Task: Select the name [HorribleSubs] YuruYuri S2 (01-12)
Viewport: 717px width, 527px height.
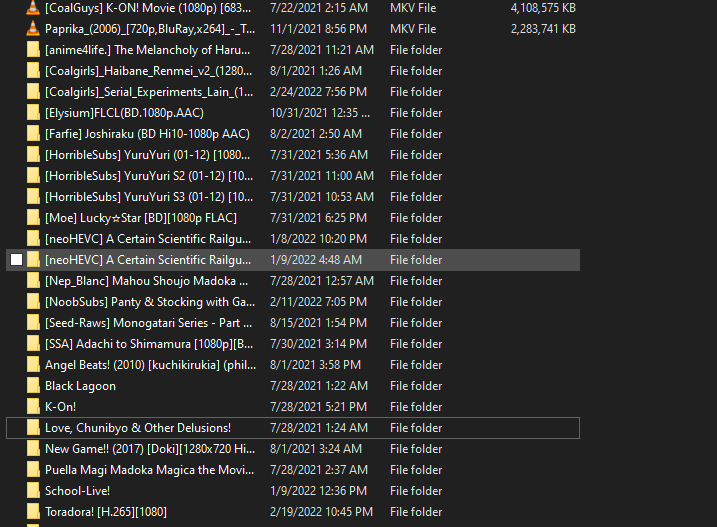Action: click(x=149, y=176)
